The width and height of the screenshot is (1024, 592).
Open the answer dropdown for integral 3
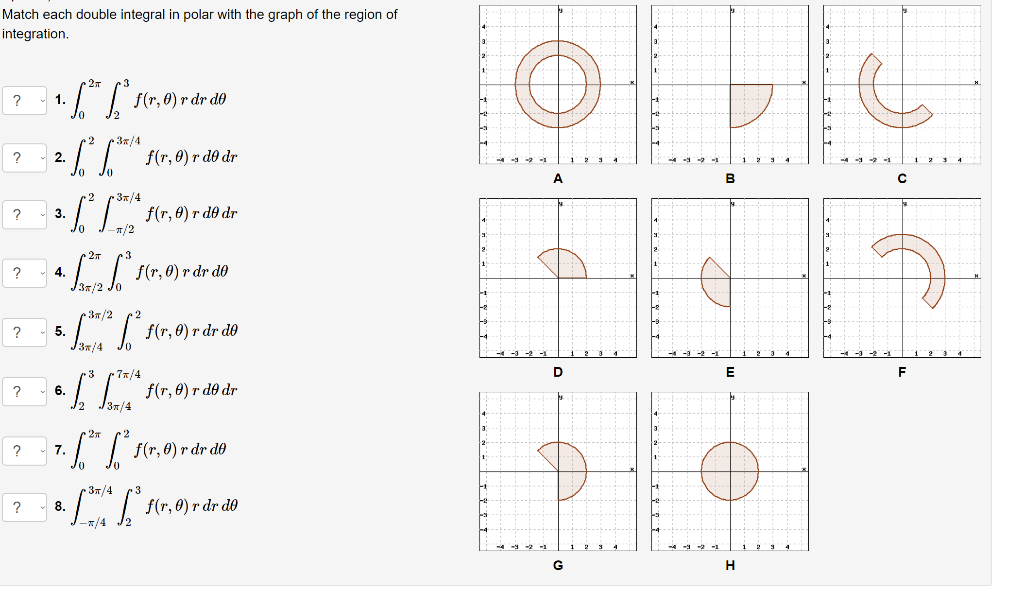click(x=23, y=213)
